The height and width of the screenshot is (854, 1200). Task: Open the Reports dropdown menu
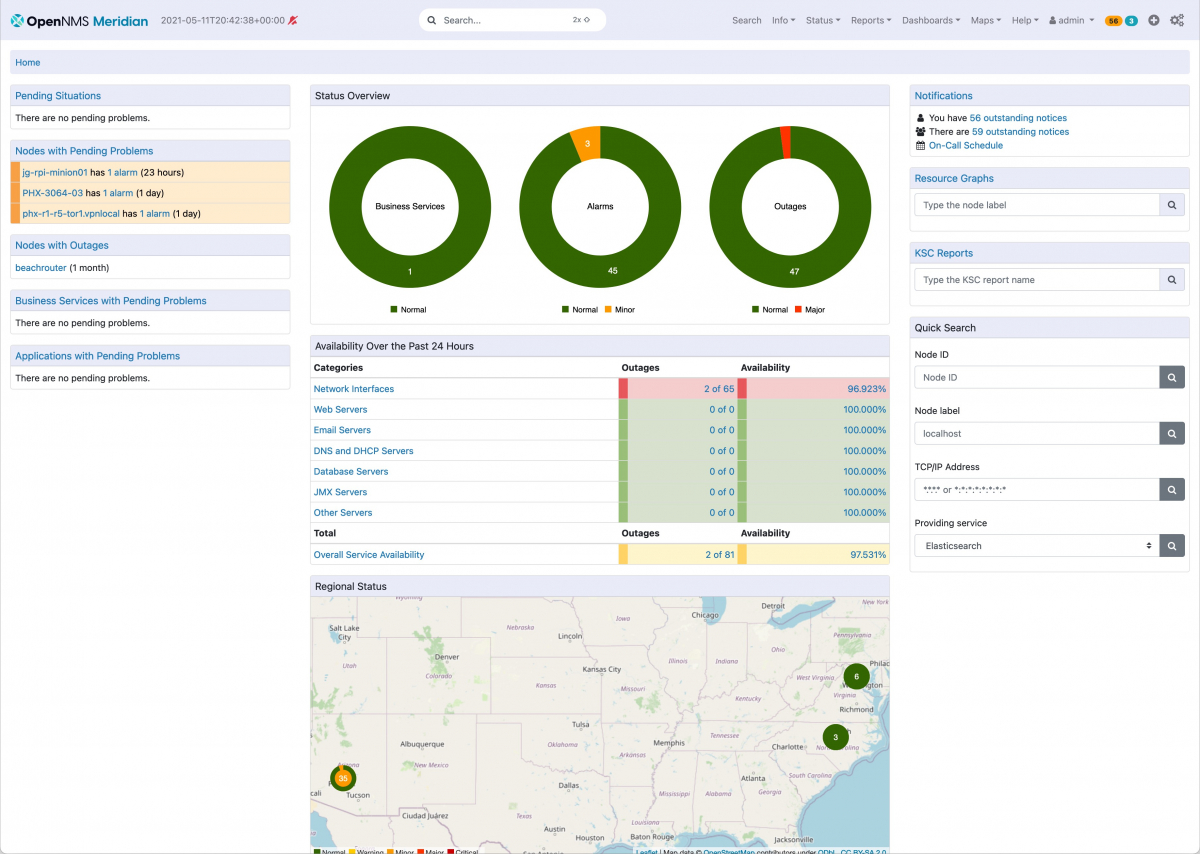(869, 19)
